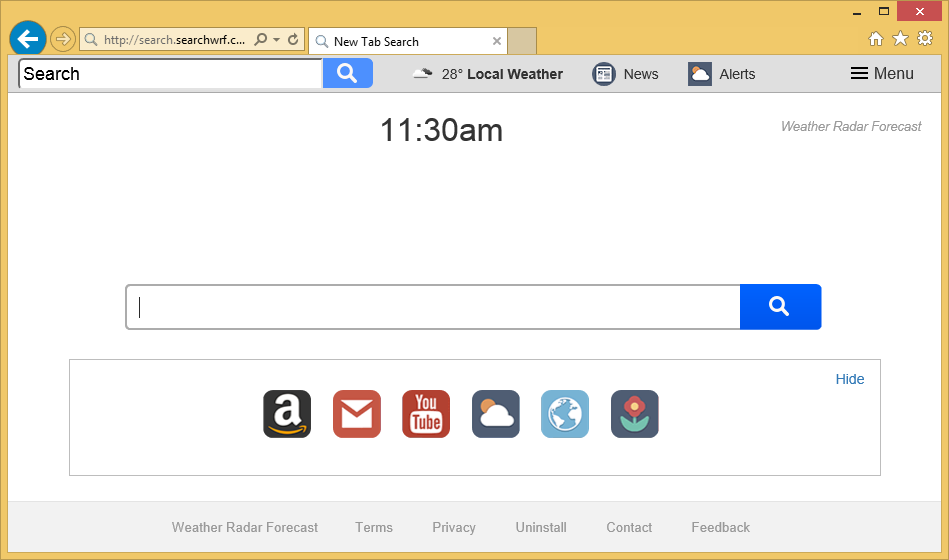
Task: Go back with the browser back arrow
Action: tap(28, 39)
